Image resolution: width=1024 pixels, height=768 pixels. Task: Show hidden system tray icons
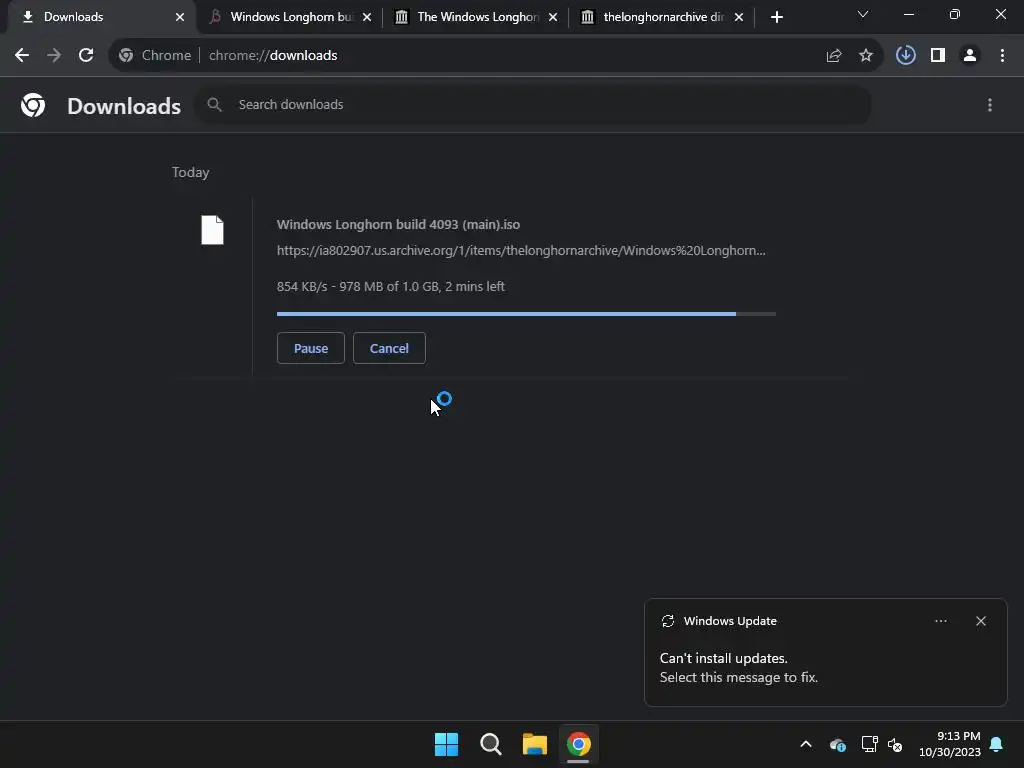click(x=806, y=744)
